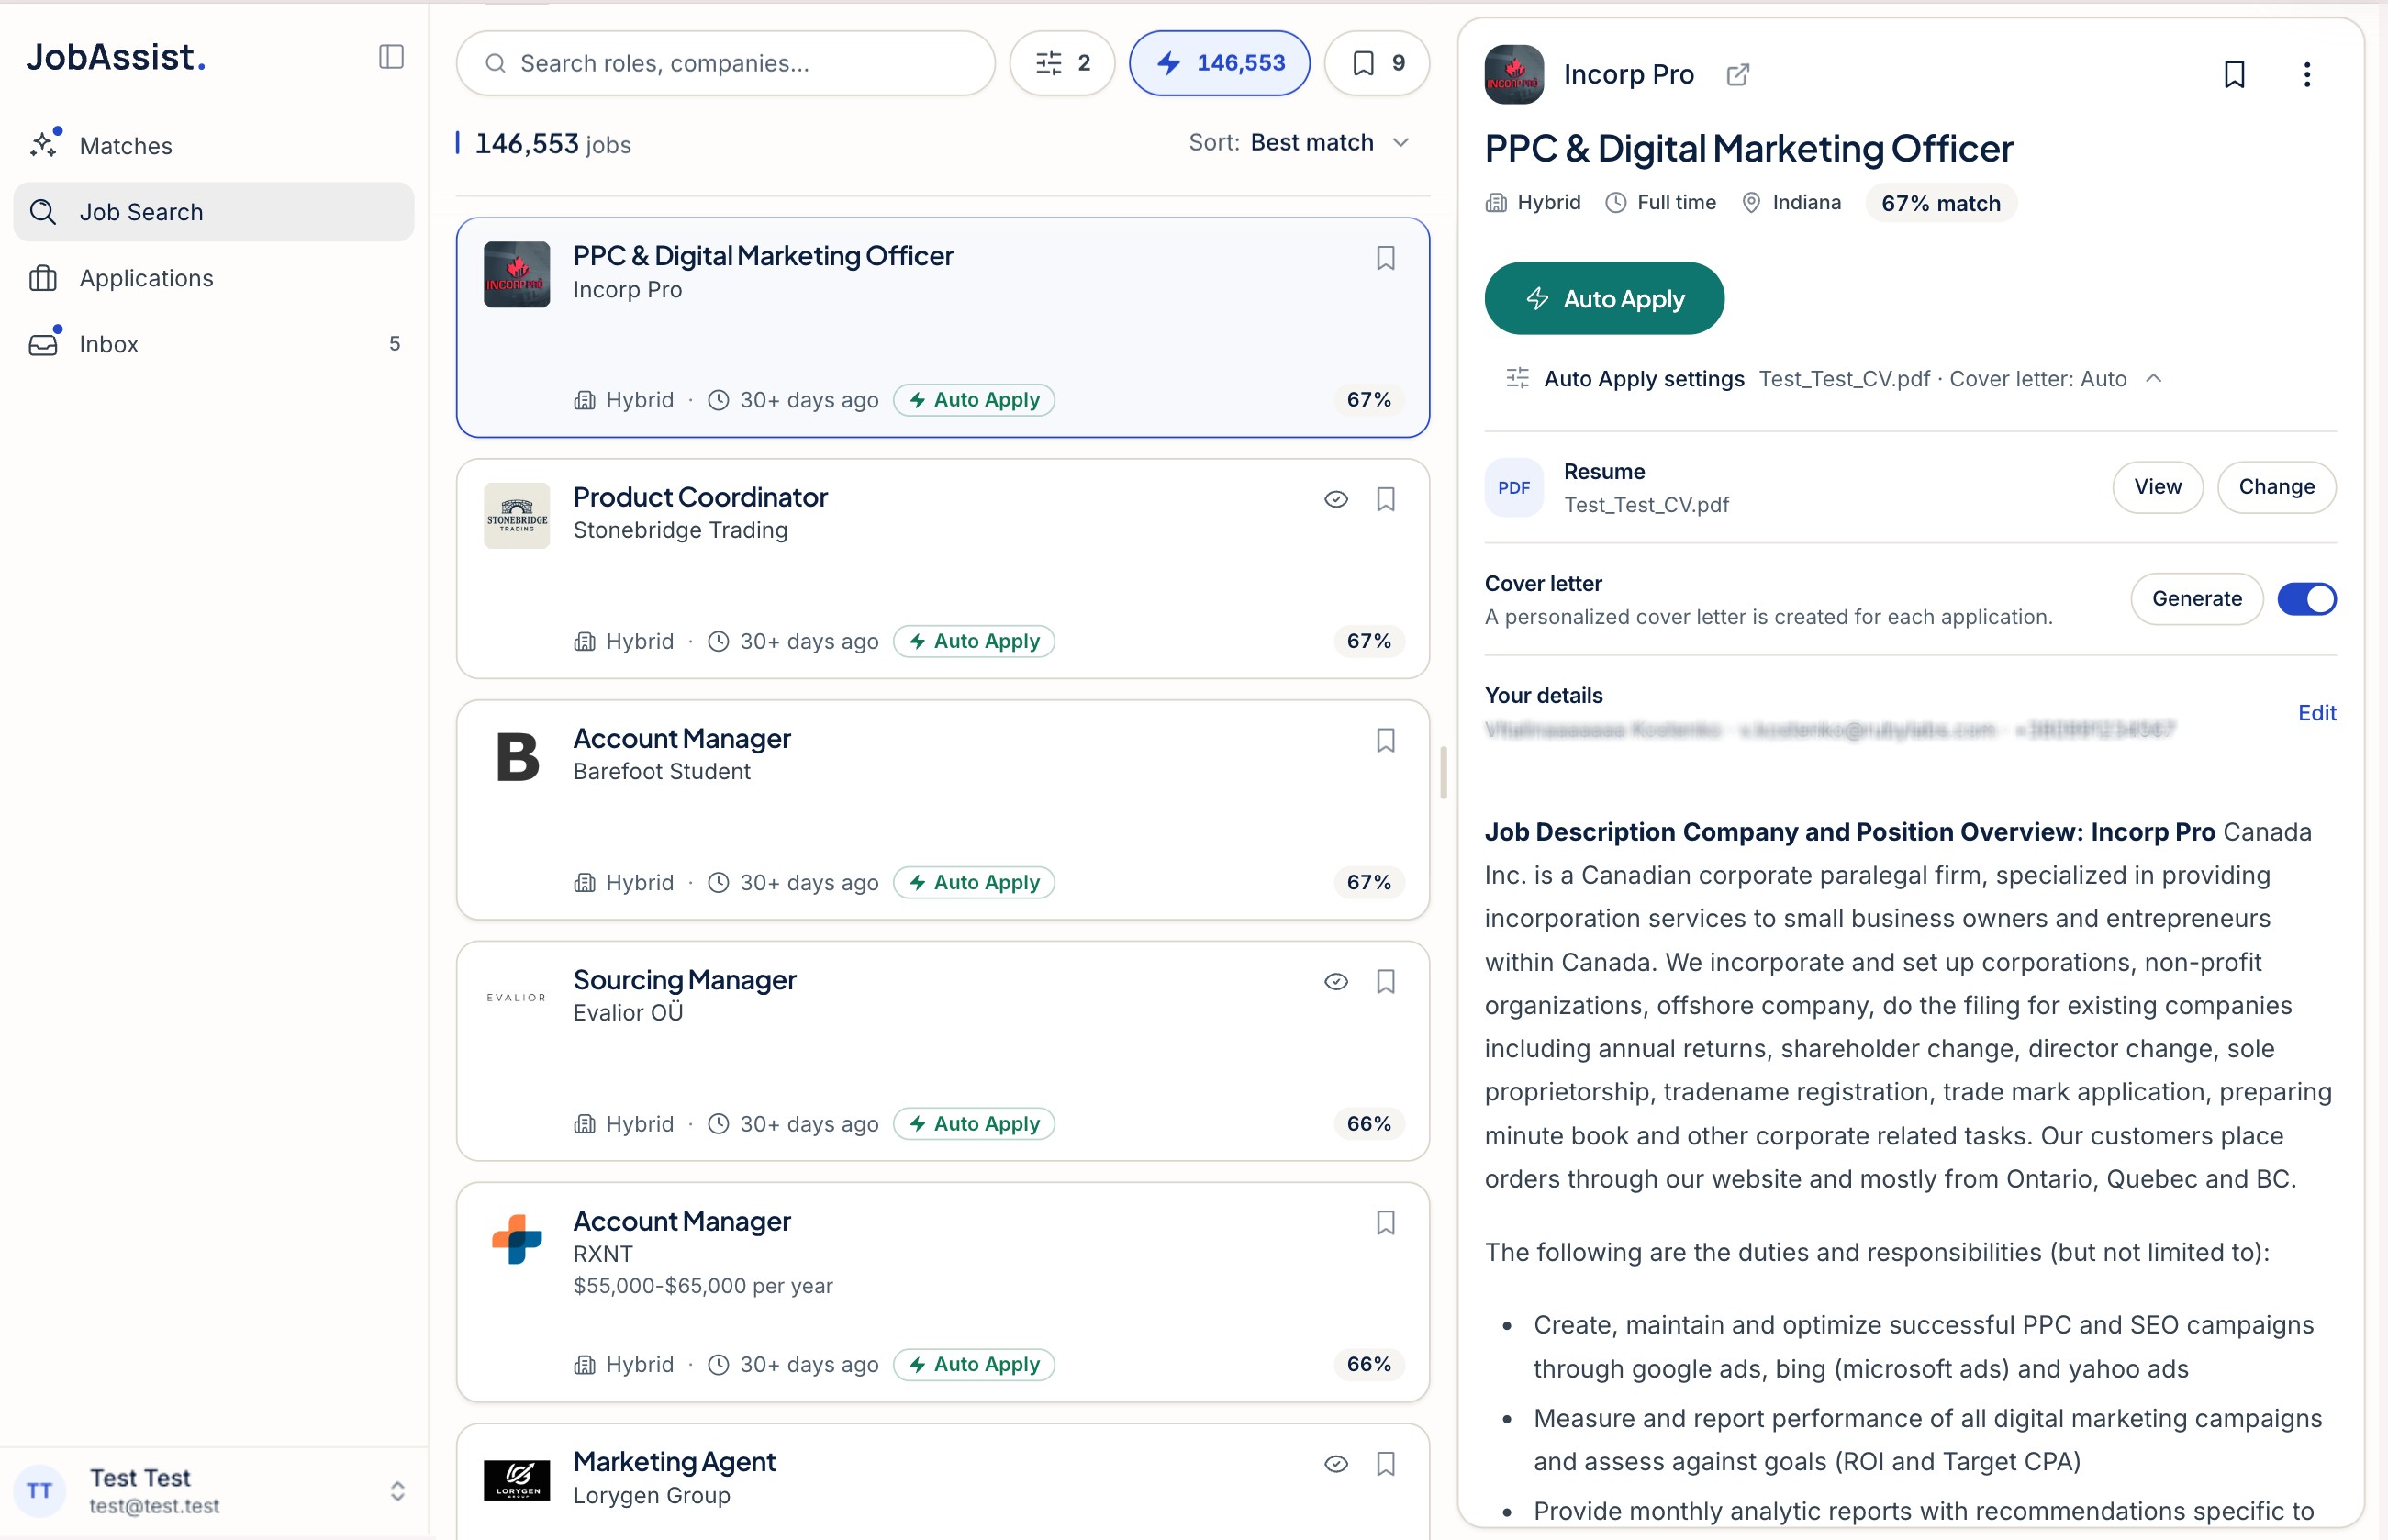Click the 66% score on Sourcing Manager
2388x1540 pixels.
[x=1368, y=1124]
